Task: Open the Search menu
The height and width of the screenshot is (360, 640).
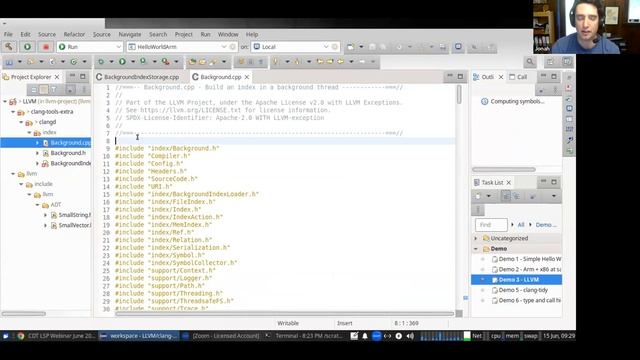Action: pyautogui.click(x=158, y=34)
